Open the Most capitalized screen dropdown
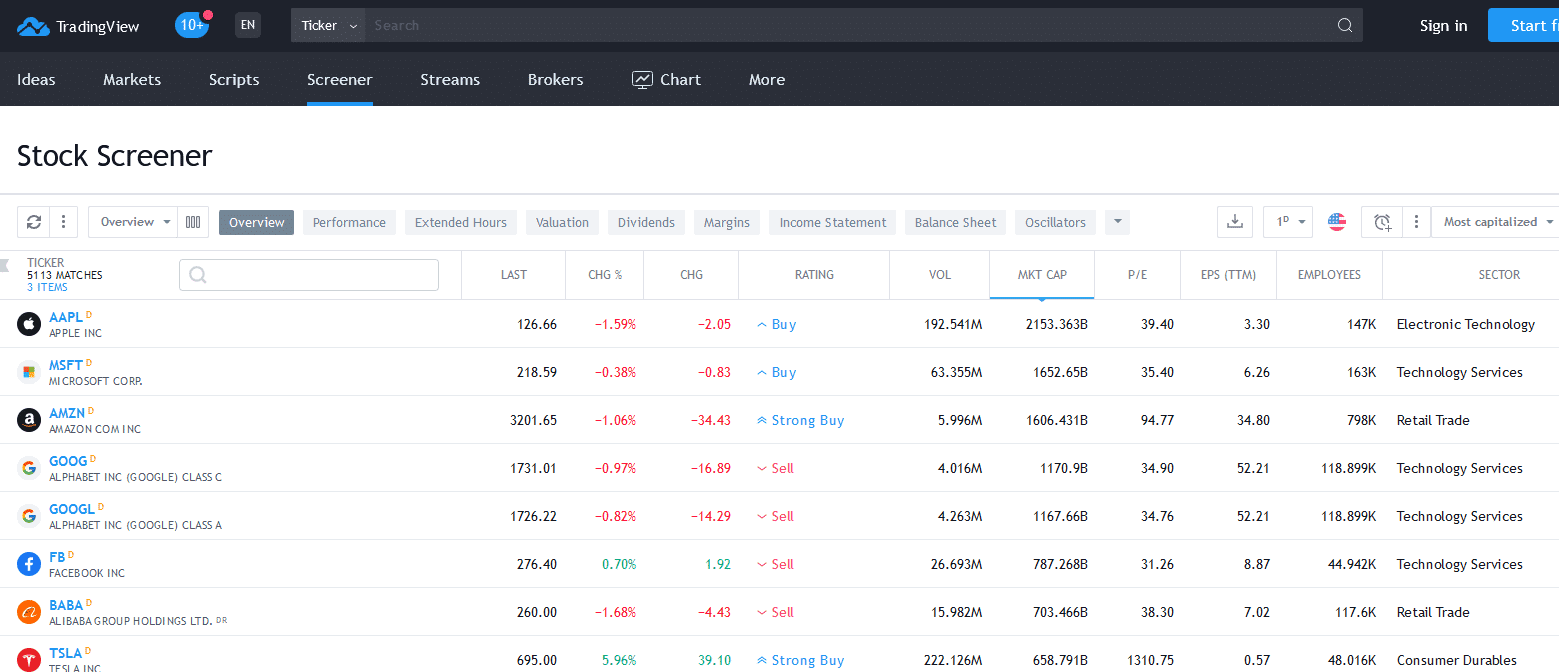Image resolution: width=1559 pixels, height=672 pixels. pos(1496,222)
